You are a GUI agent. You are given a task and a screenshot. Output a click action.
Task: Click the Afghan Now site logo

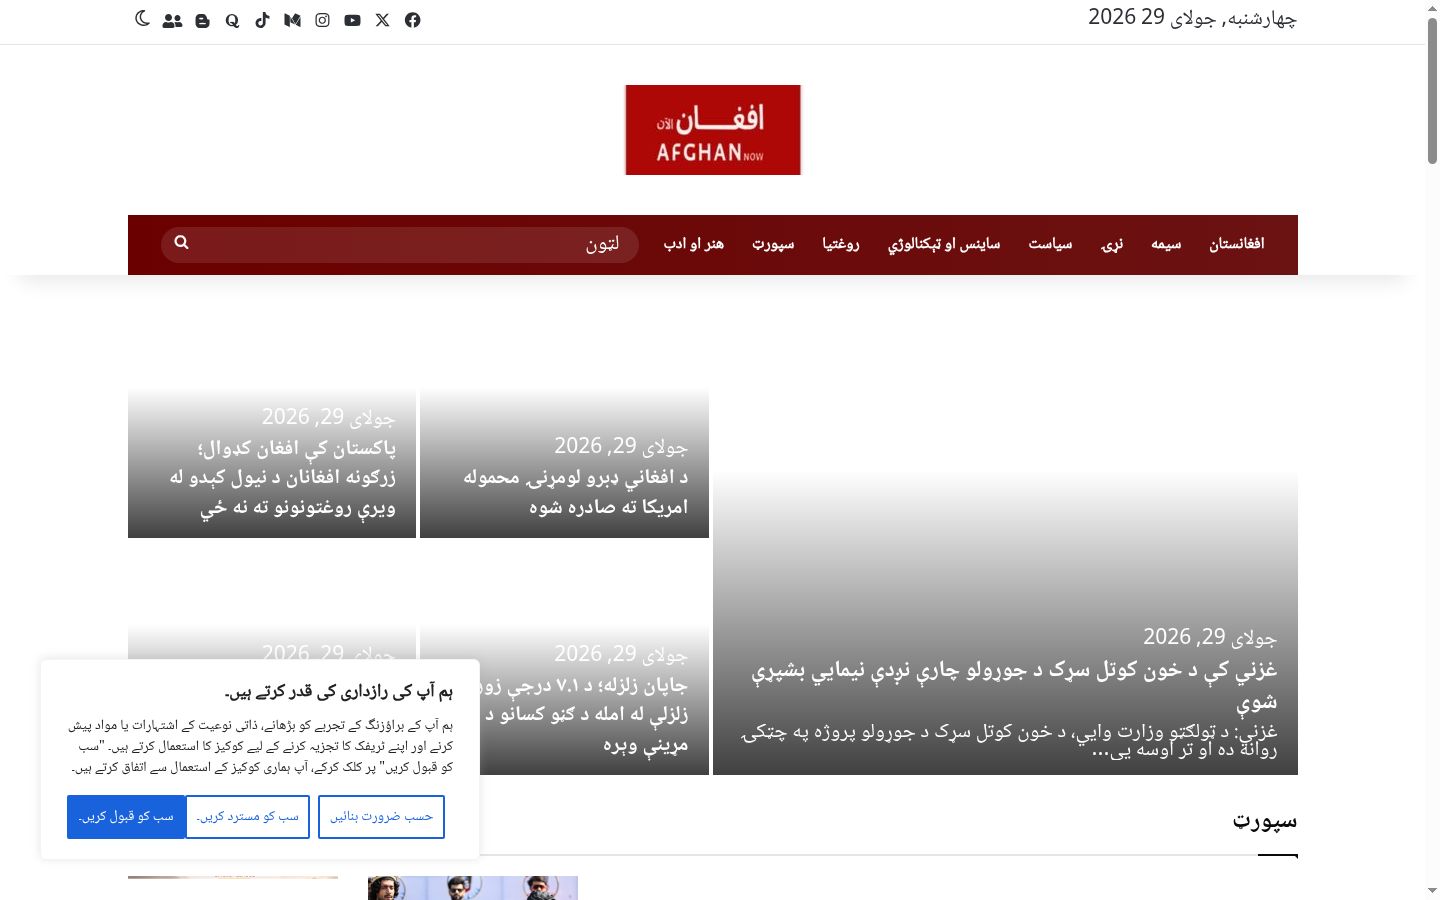(713, 130)
